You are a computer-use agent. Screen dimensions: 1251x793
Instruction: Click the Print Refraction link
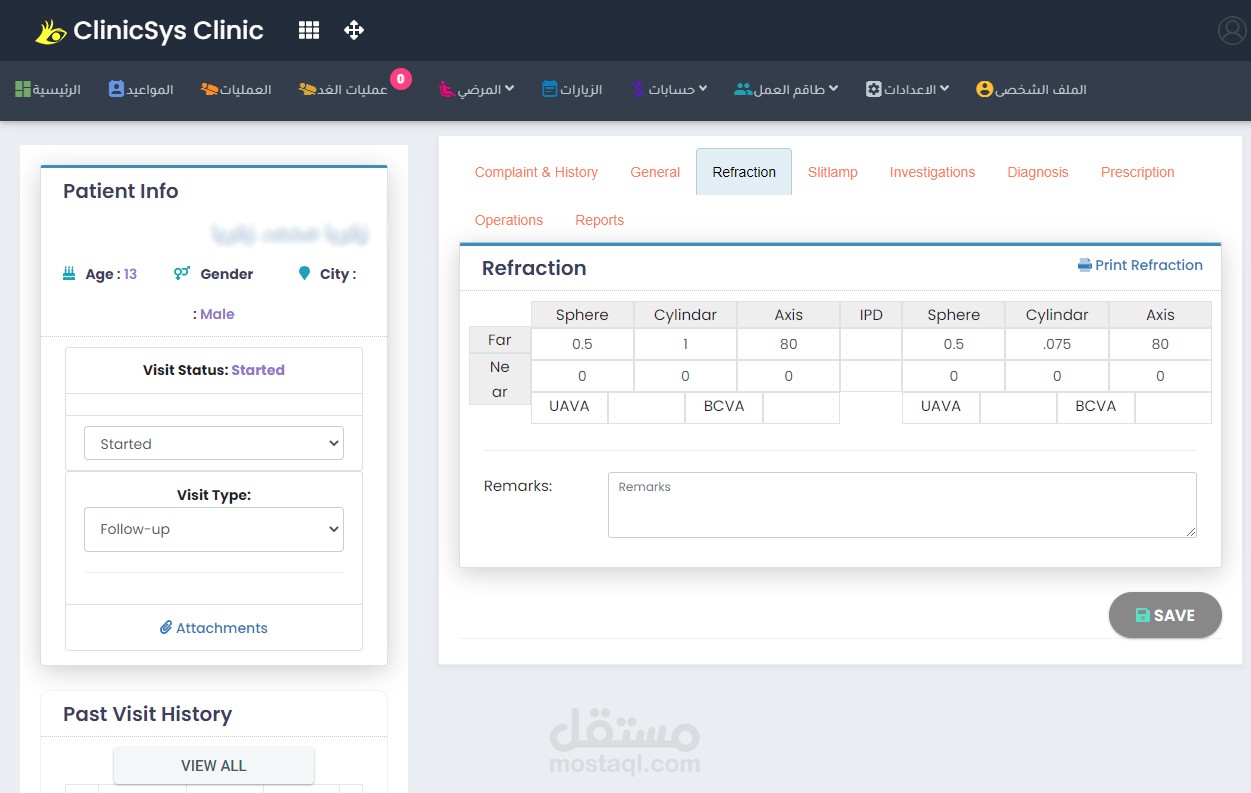(1140, 265)
